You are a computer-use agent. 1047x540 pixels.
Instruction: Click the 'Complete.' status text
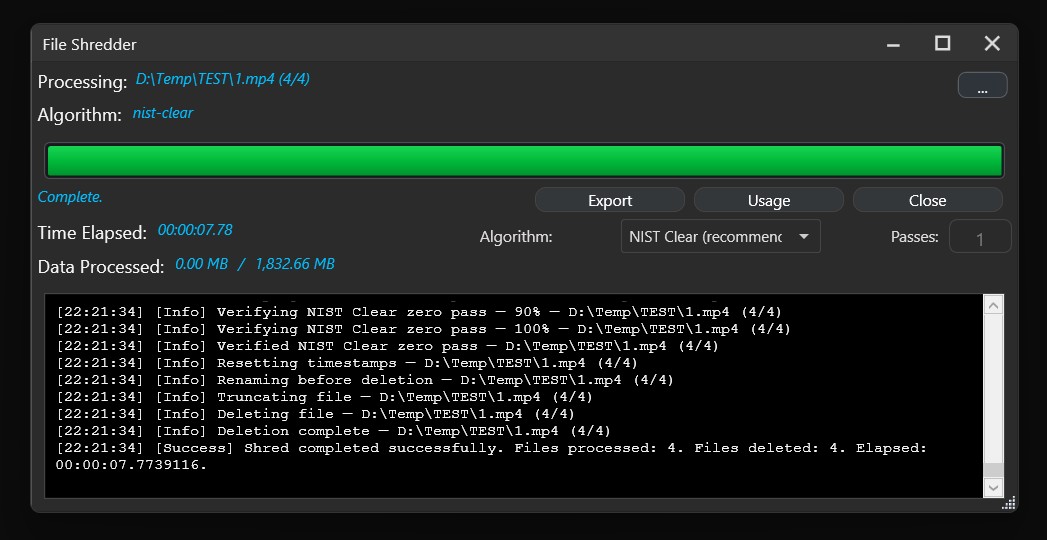point(70,197)
